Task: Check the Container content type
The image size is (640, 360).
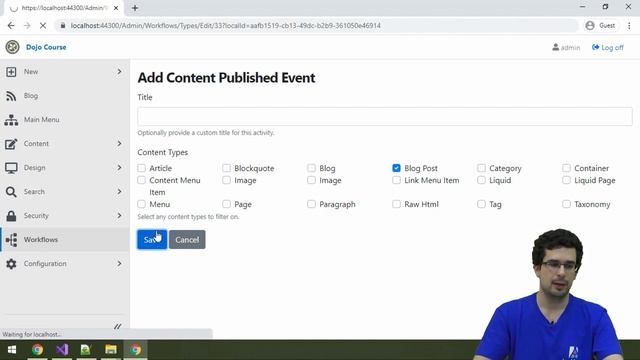Action: point(566,168)
